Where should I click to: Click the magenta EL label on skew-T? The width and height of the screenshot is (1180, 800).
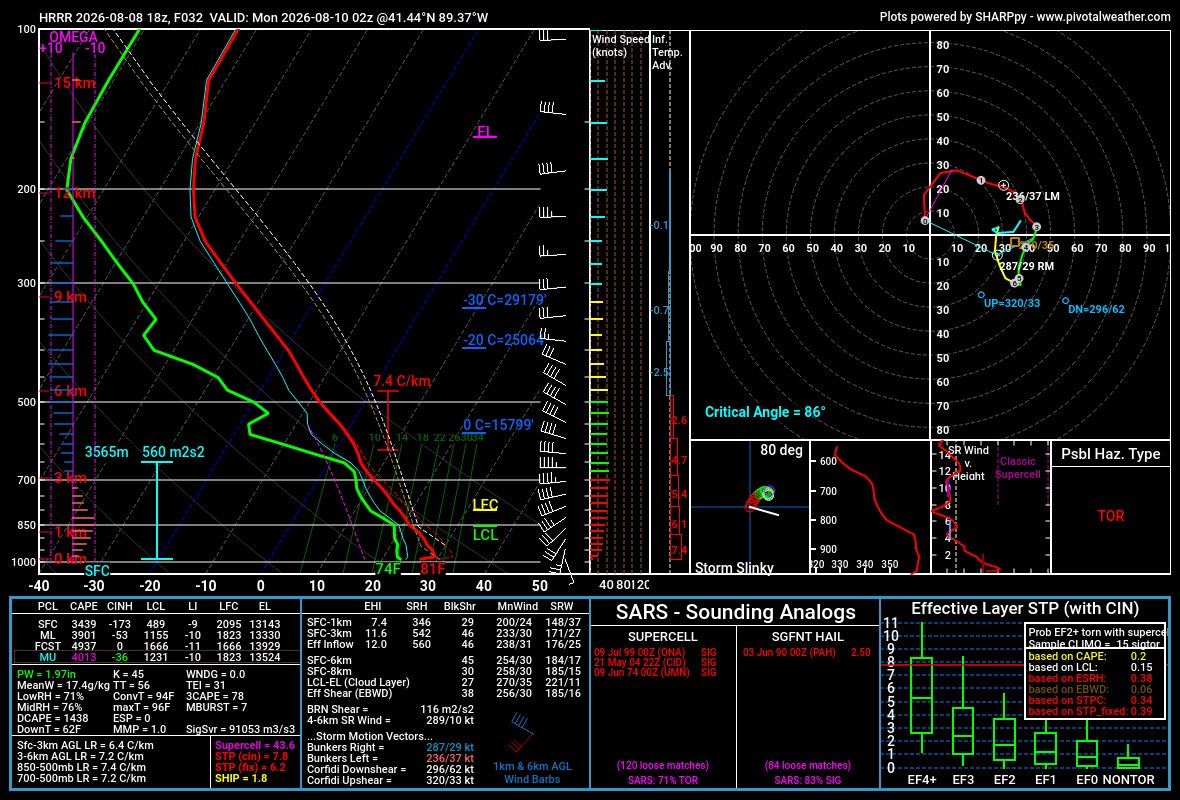pos(485,132)
